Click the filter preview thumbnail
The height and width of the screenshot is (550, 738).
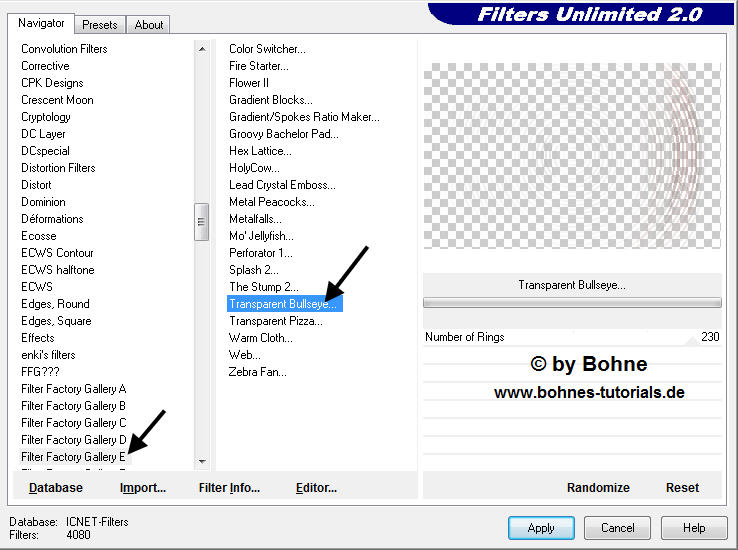[x=571, y=155]
